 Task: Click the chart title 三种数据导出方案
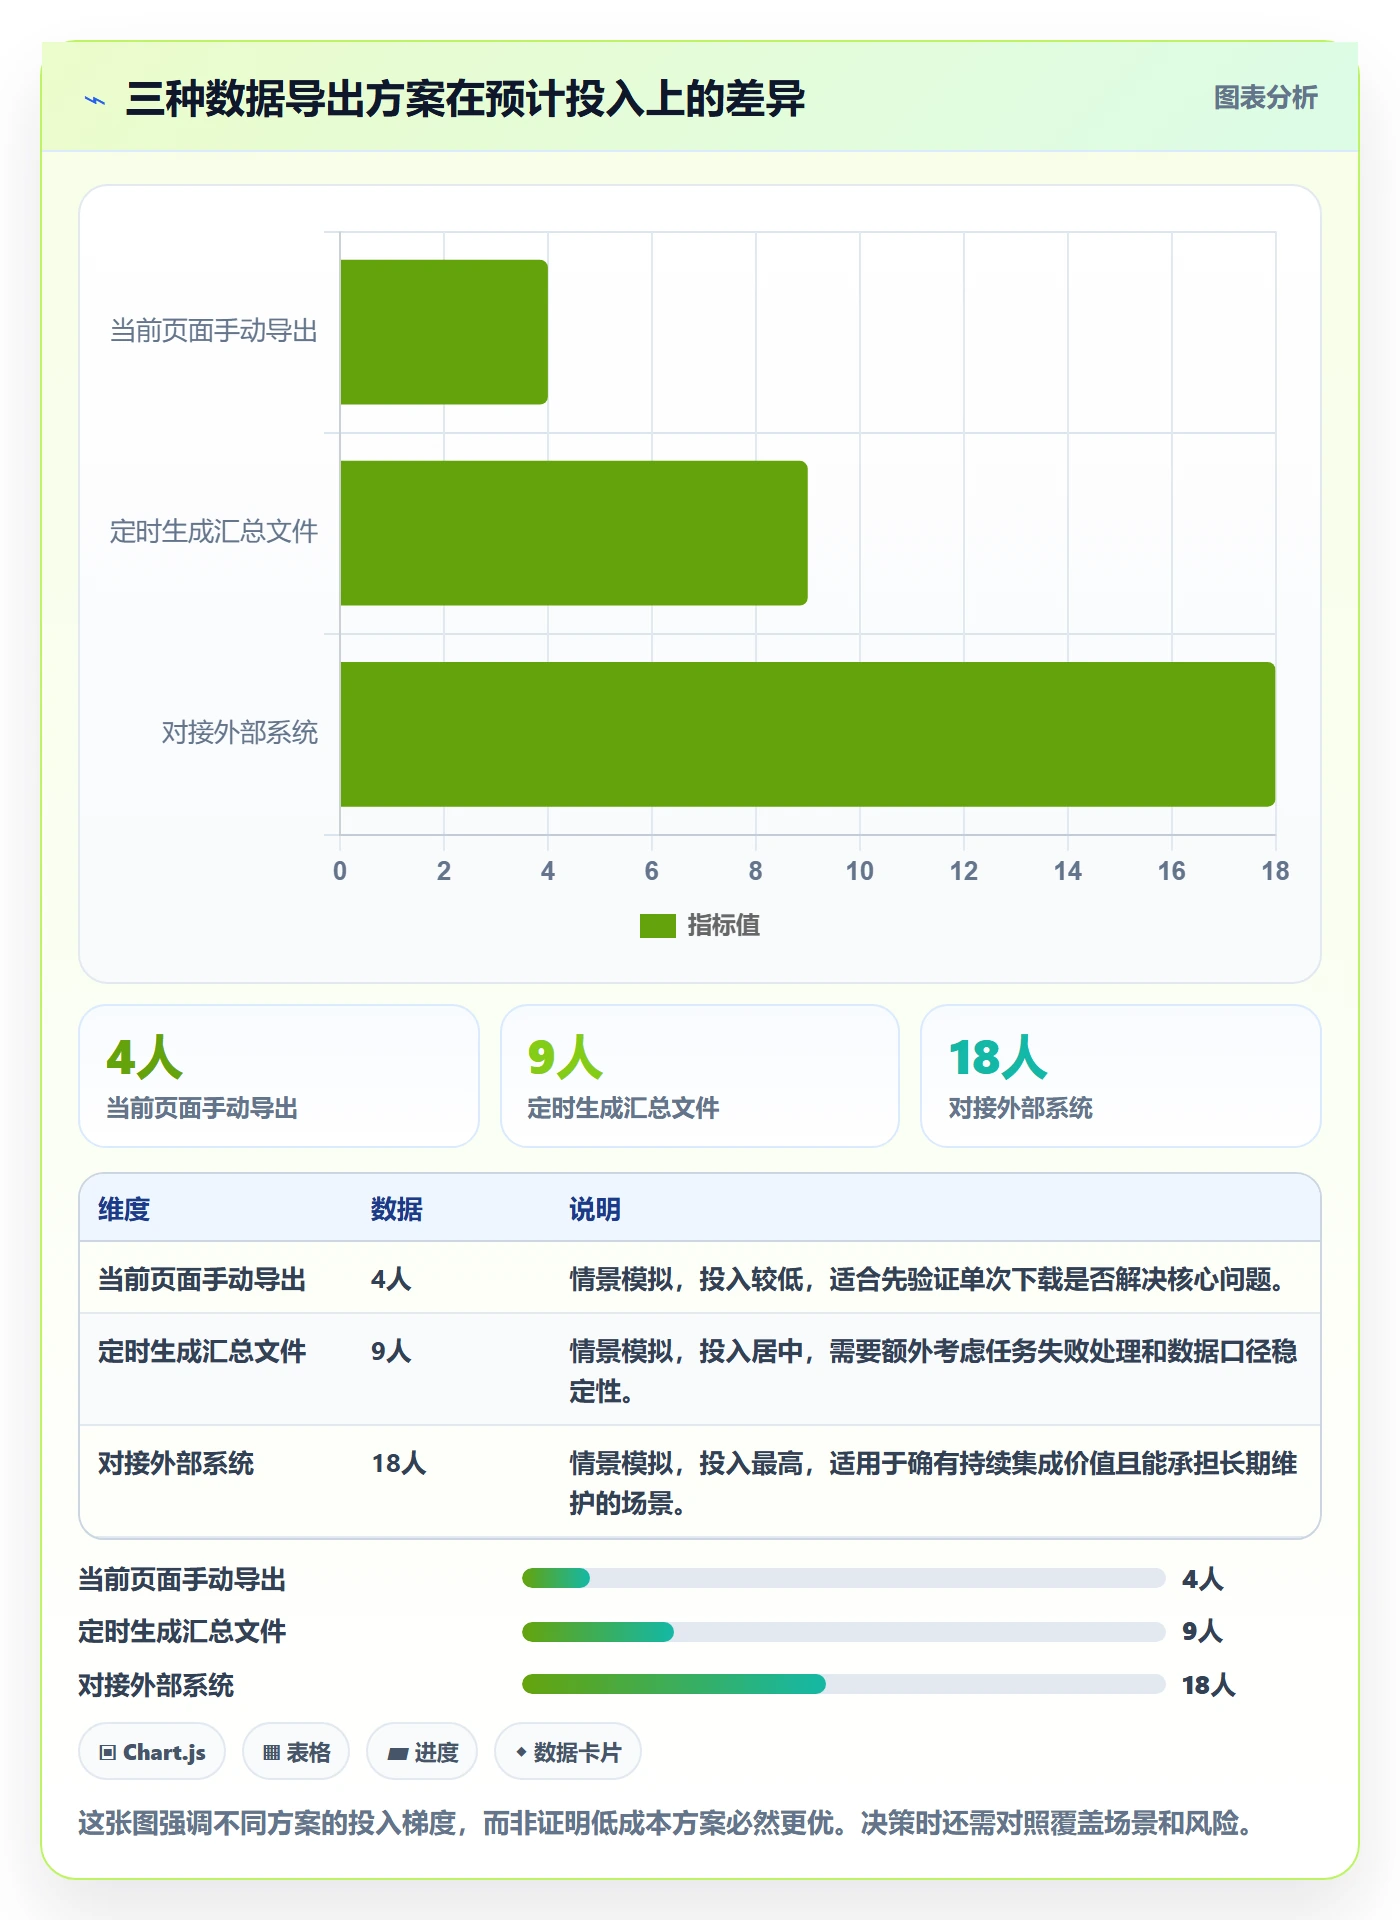click(465, 99)
